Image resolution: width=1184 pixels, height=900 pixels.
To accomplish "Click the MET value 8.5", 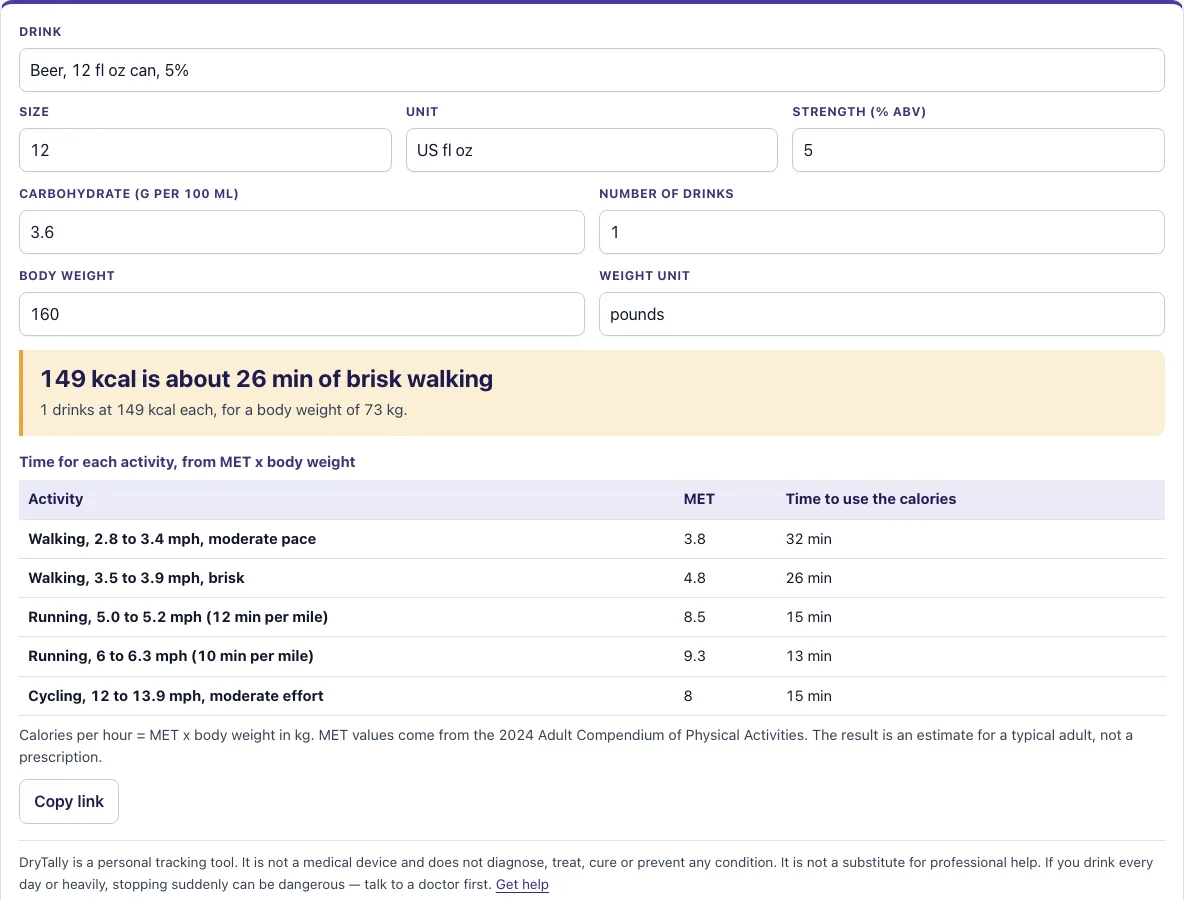I will pos(695,618).
